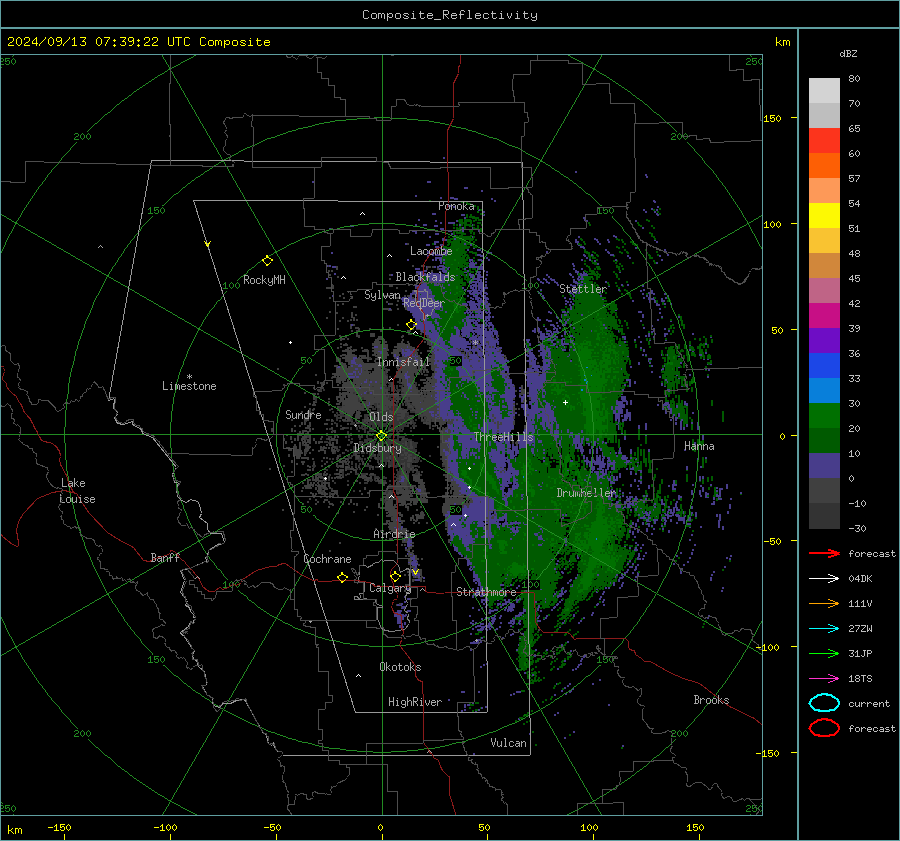Click the magenta 18TS arrow in legend
The height and width of the screenshot is (841, 900).
click(824, 679)
